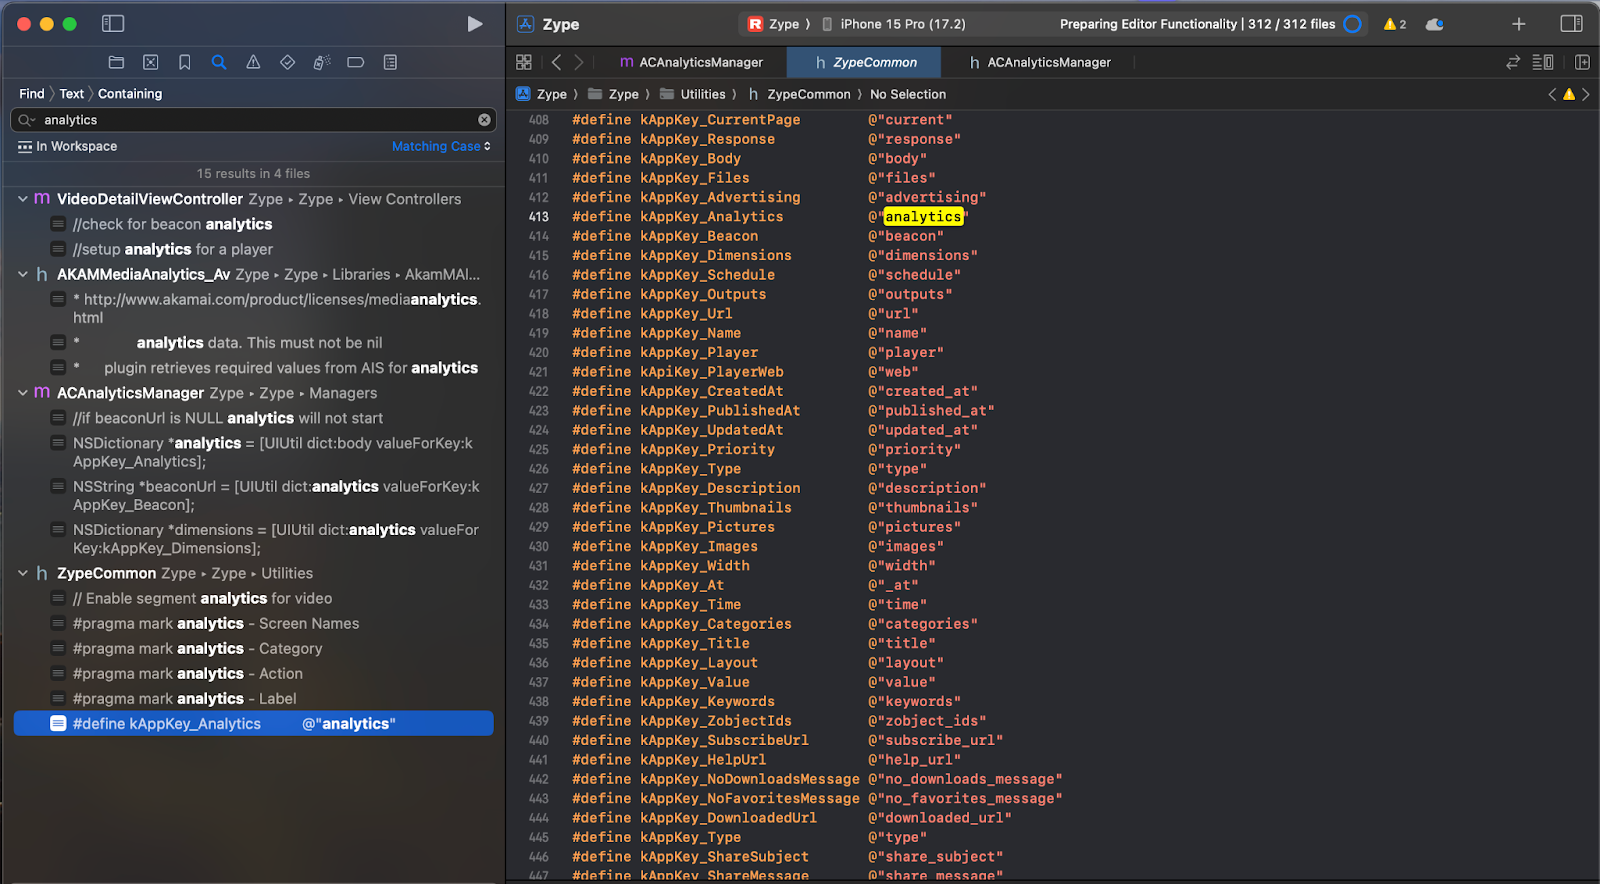This screenshot has width=1600, height=884.
Task: Click the Utilities folder breadcrumb
Action: 693,94
